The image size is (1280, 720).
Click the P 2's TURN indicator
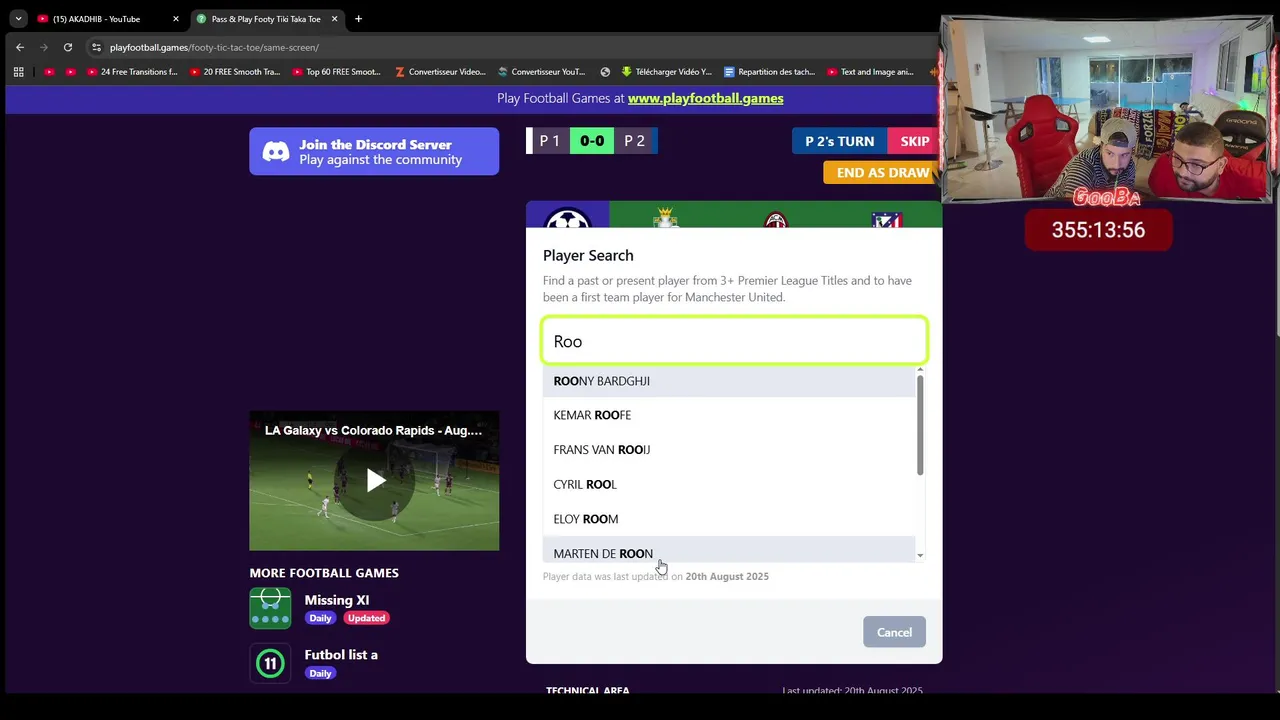click(839, 141)
